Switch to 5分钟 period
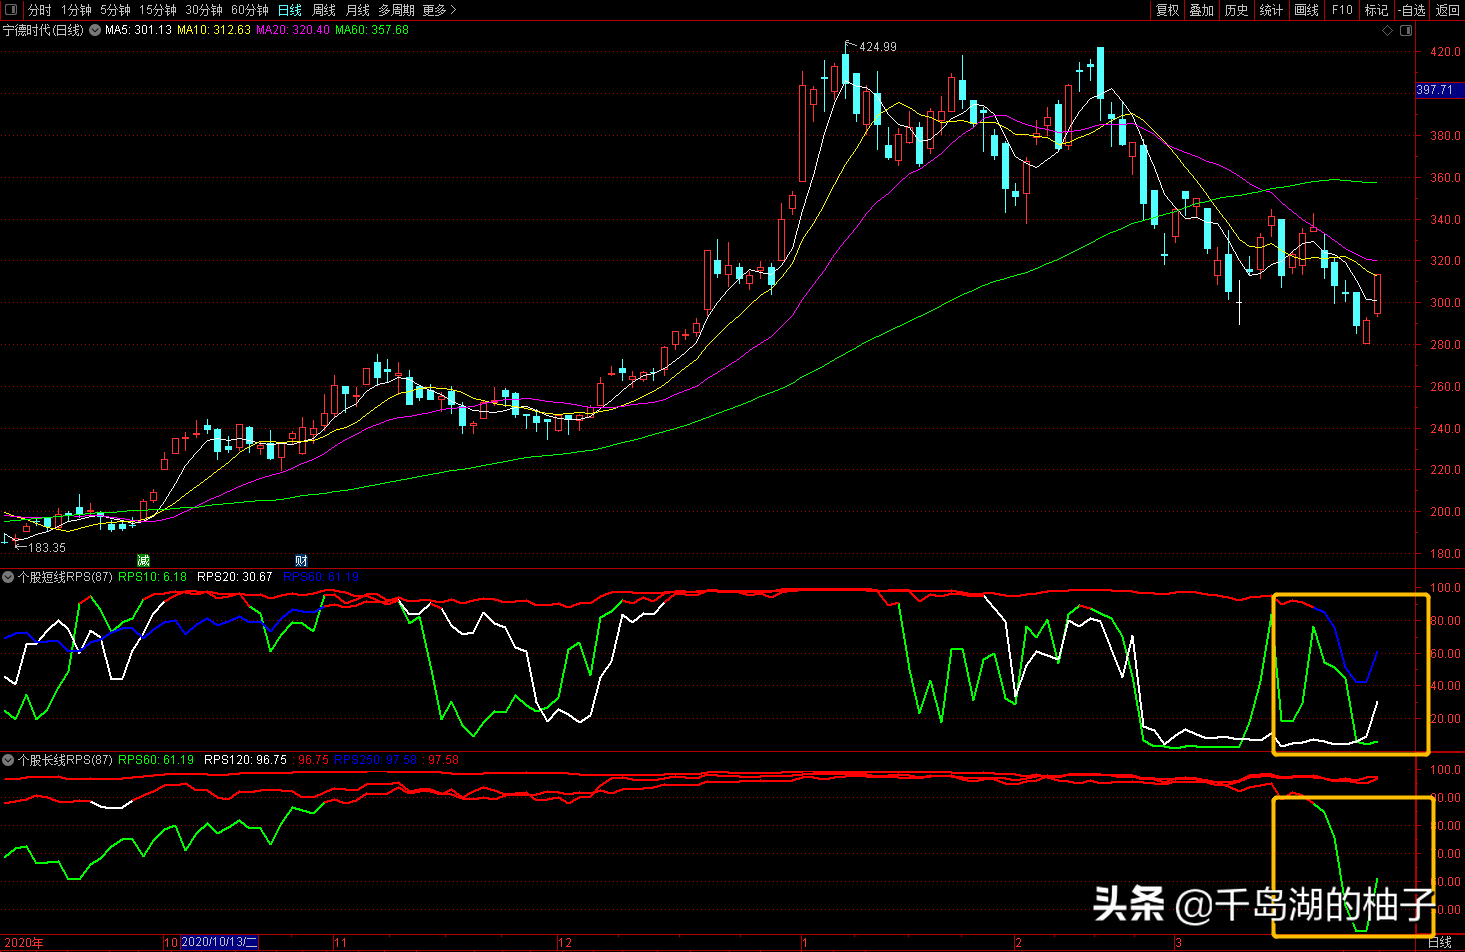1465x952 pixels. 115,10
